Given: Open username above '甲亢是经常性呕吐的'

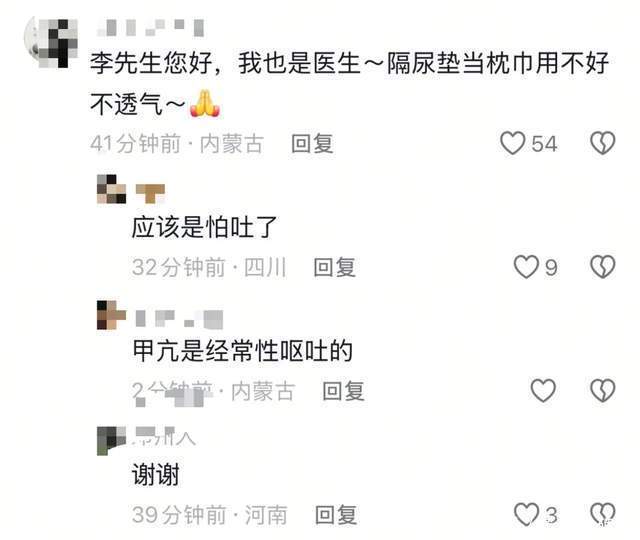Looking at the screenshot, I should click(179, 318).
